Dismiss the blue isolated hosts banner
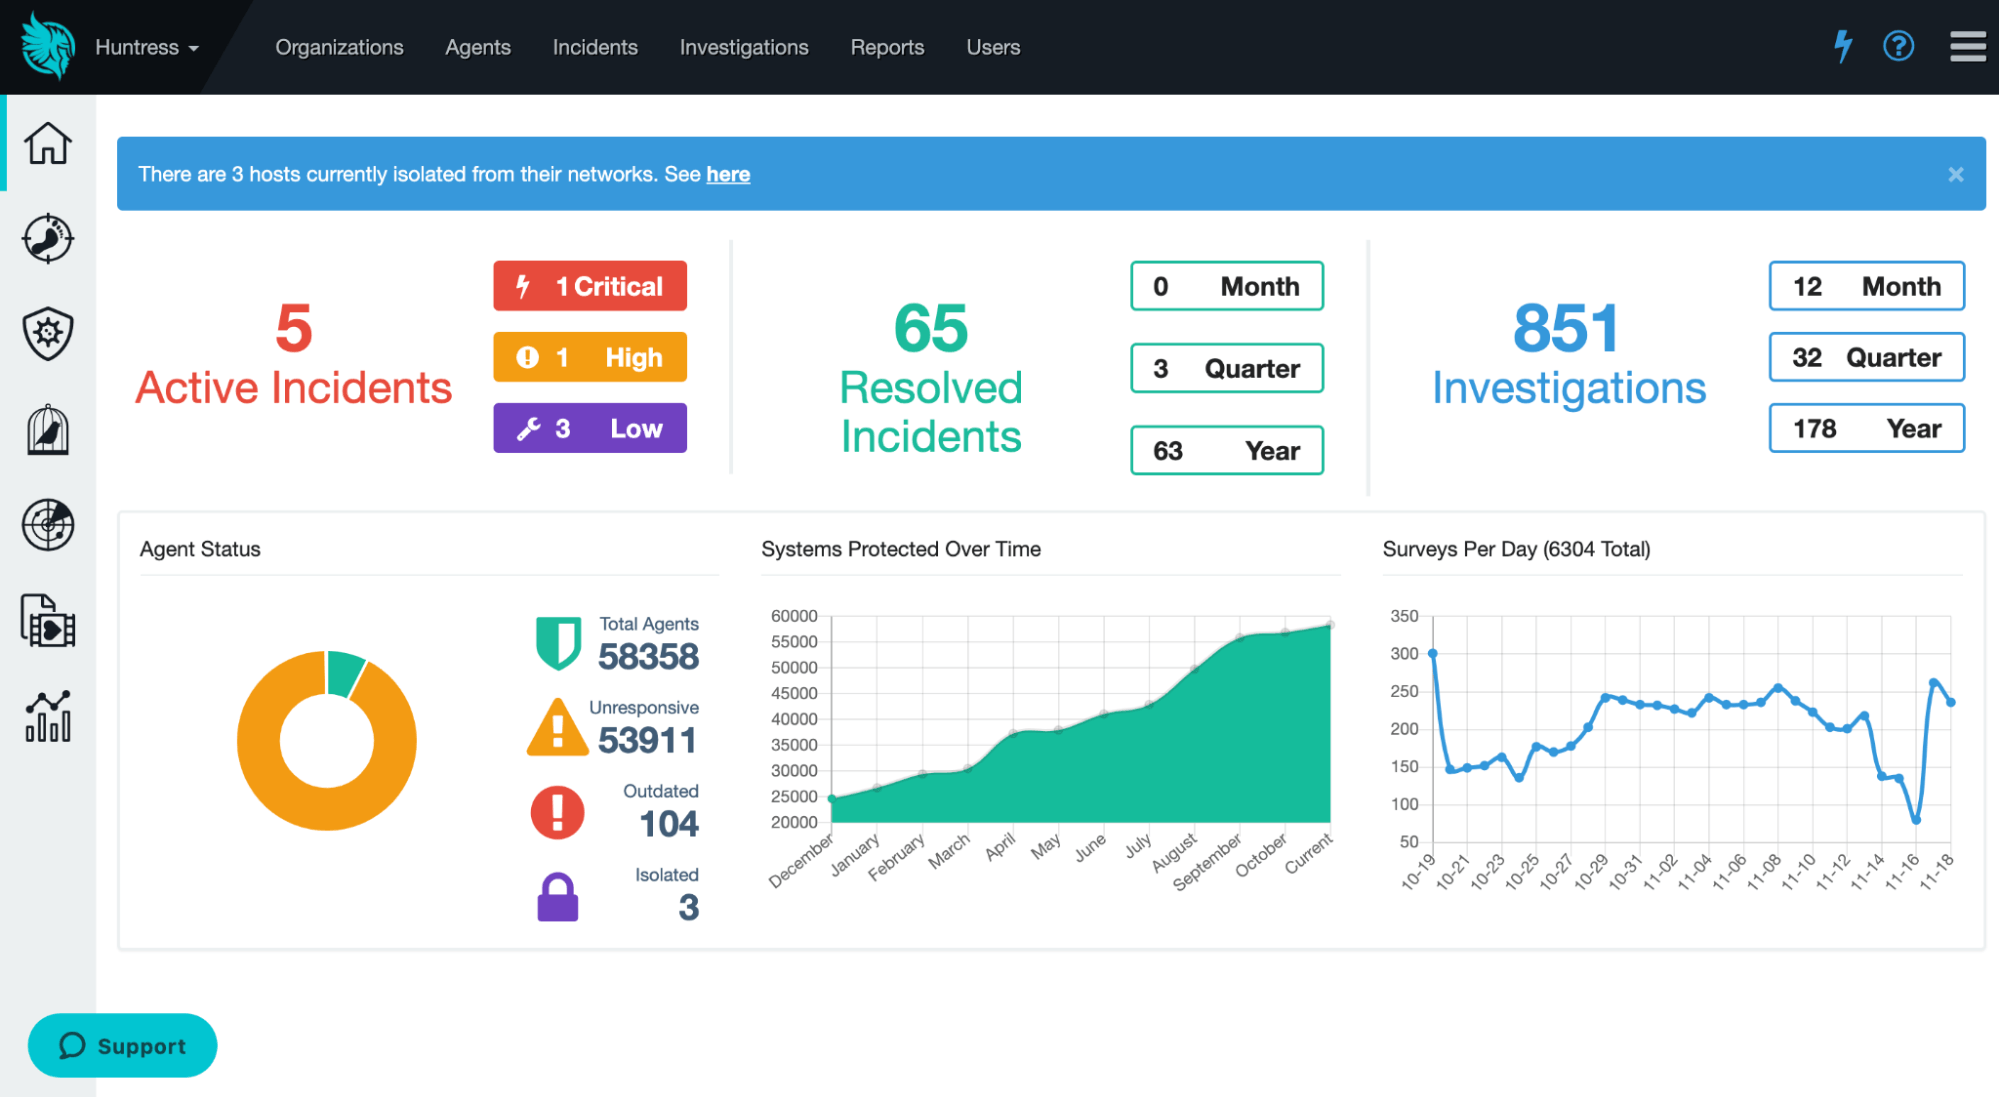 (1955, 174)
